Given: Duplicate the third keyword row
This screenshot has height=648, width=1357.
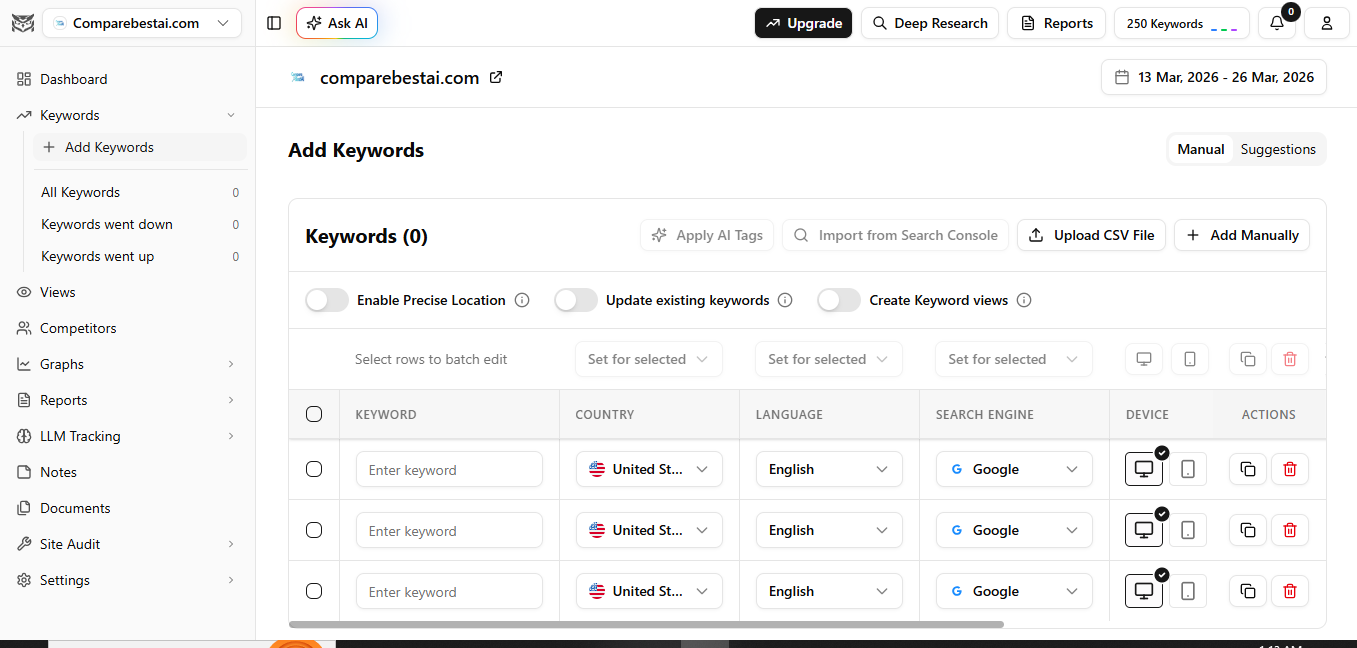Looking at the screenshot, I should click(1248, 591).
